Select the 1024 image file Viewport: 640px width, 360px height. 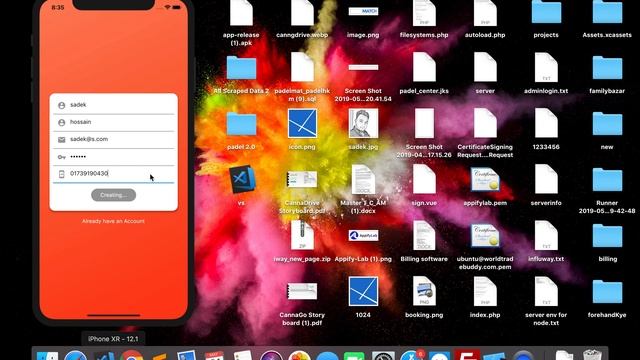pyautogui.click(x=363, y=291)
